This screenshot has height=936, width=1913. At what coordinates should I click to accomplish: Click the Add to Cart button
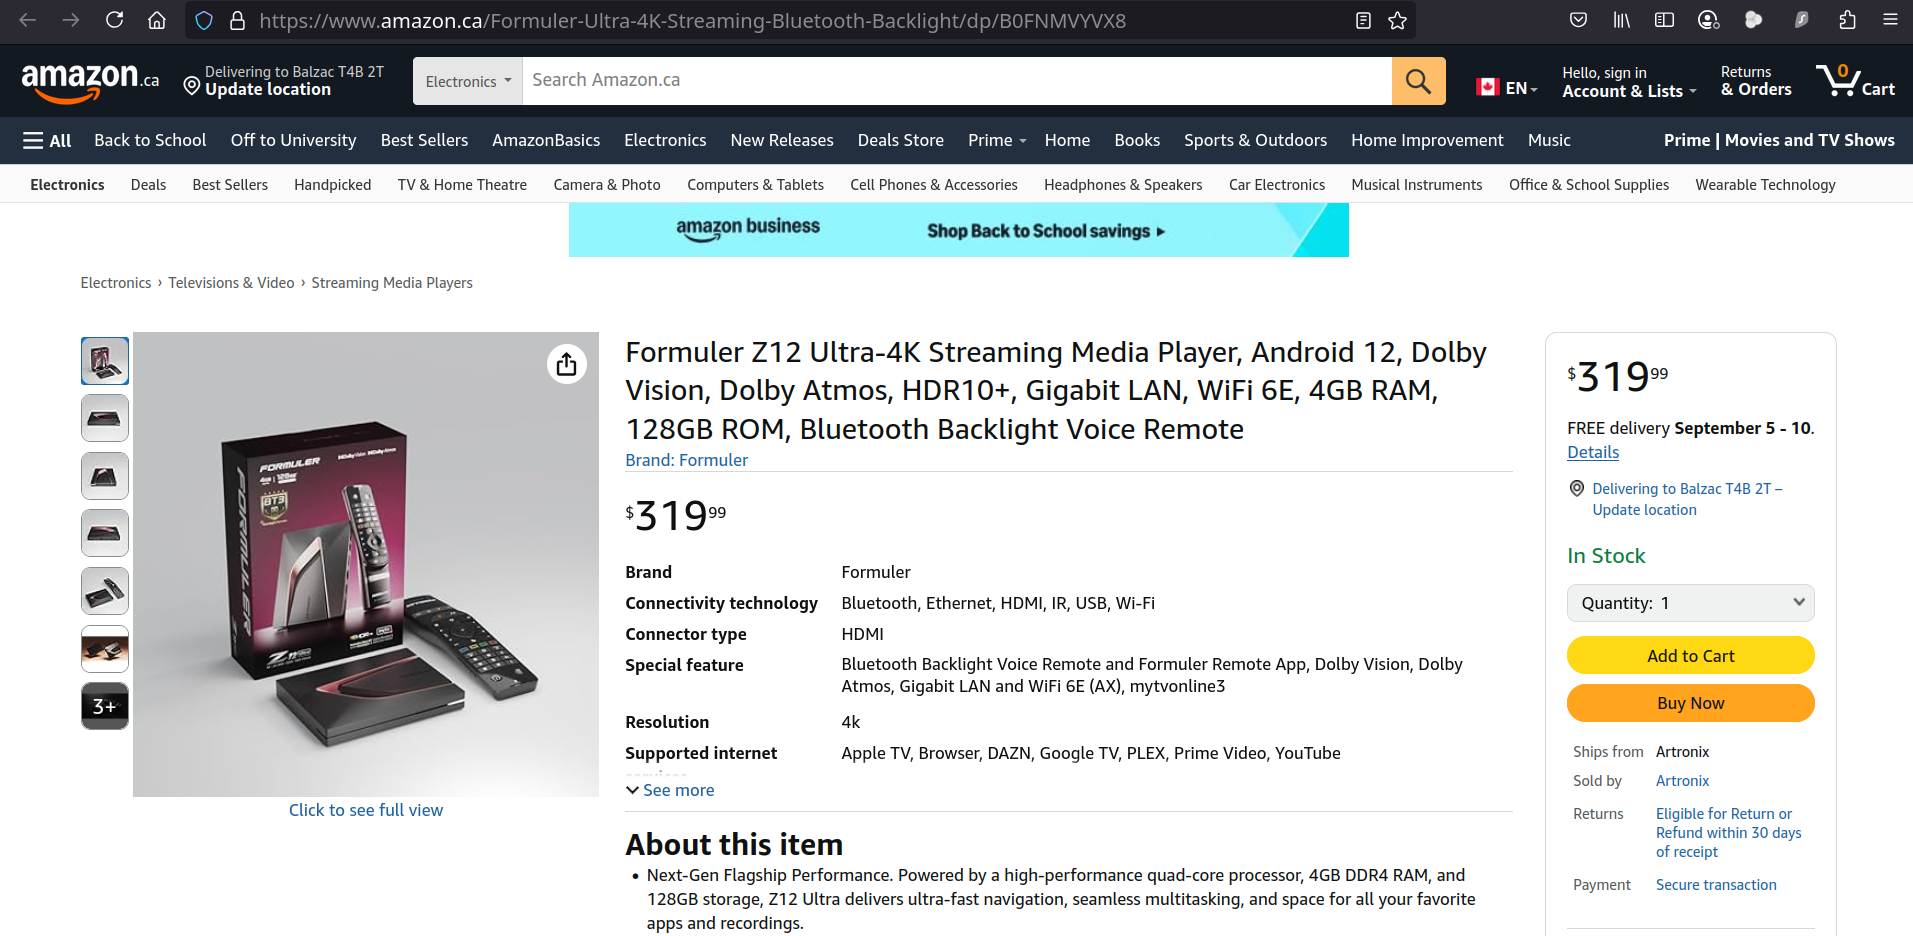(x=1690, y=656)
